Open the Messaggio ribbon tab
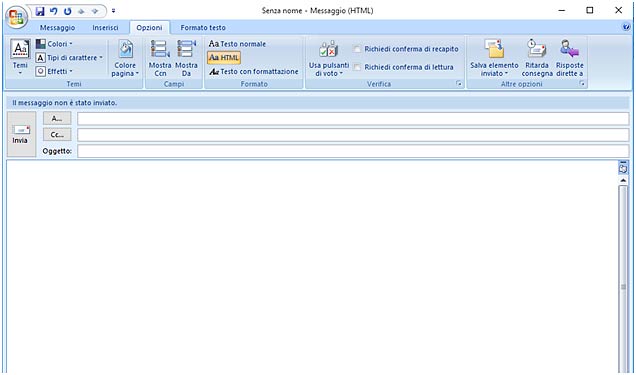636x375 pixels. (x=57, y=28)
